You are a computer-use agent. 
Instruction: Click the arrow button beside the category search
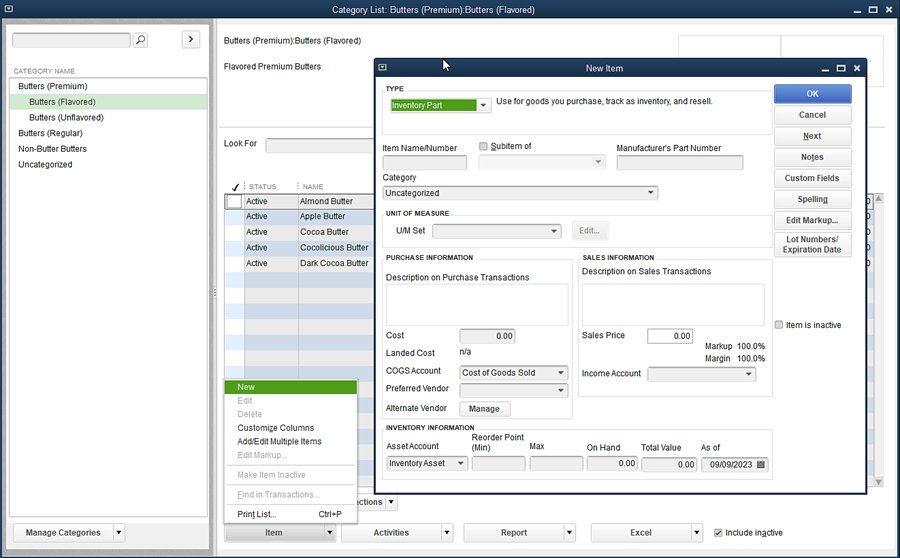191,39
